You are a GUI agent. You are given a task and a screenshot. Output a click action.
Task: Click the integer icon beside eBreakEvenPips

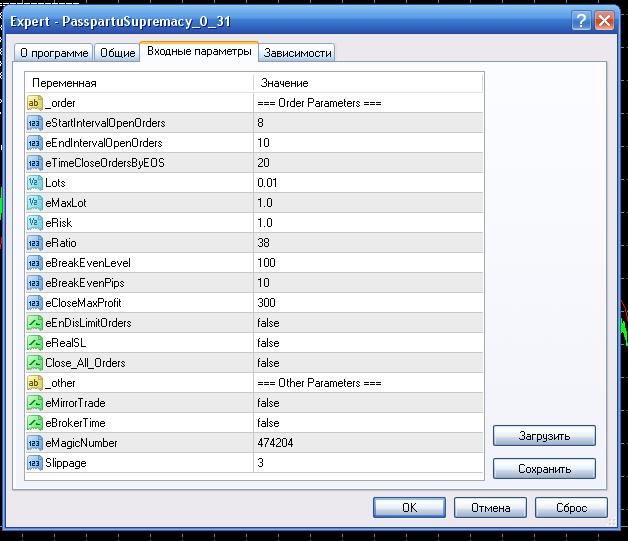point(35,283)
